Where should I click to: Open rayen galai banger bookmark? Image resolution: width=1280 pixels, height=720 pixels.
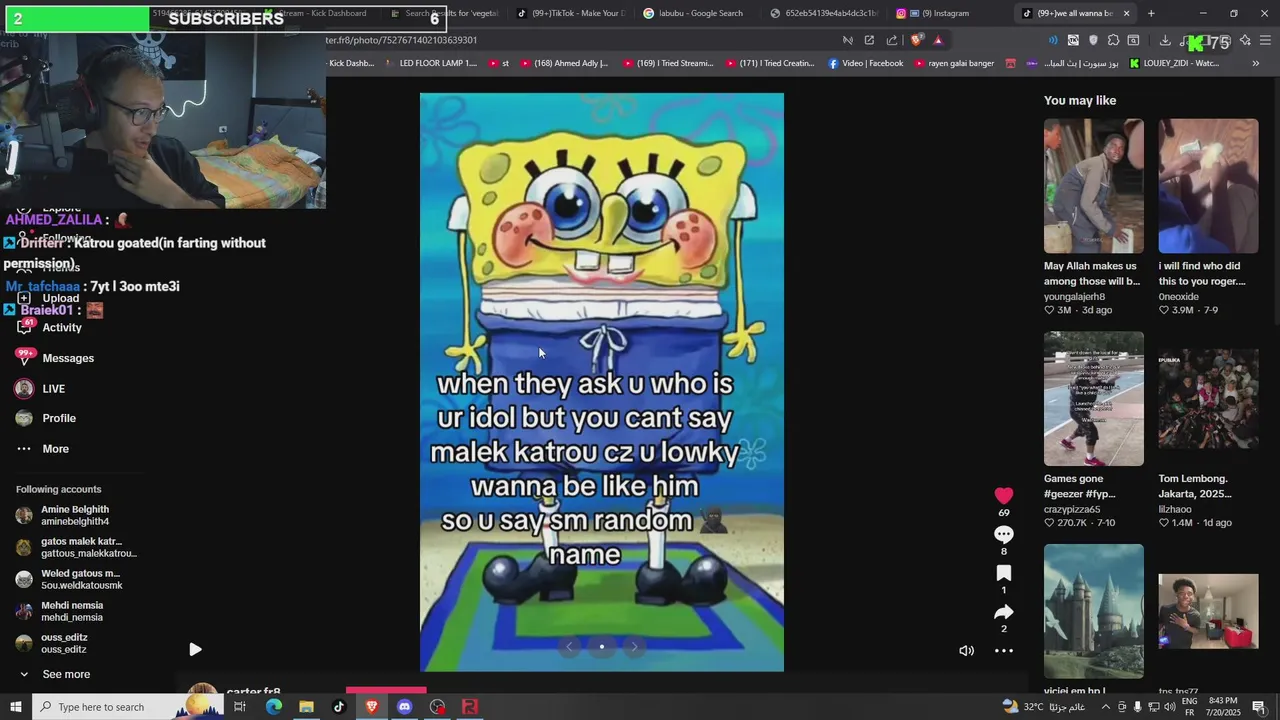pos(953,63)
